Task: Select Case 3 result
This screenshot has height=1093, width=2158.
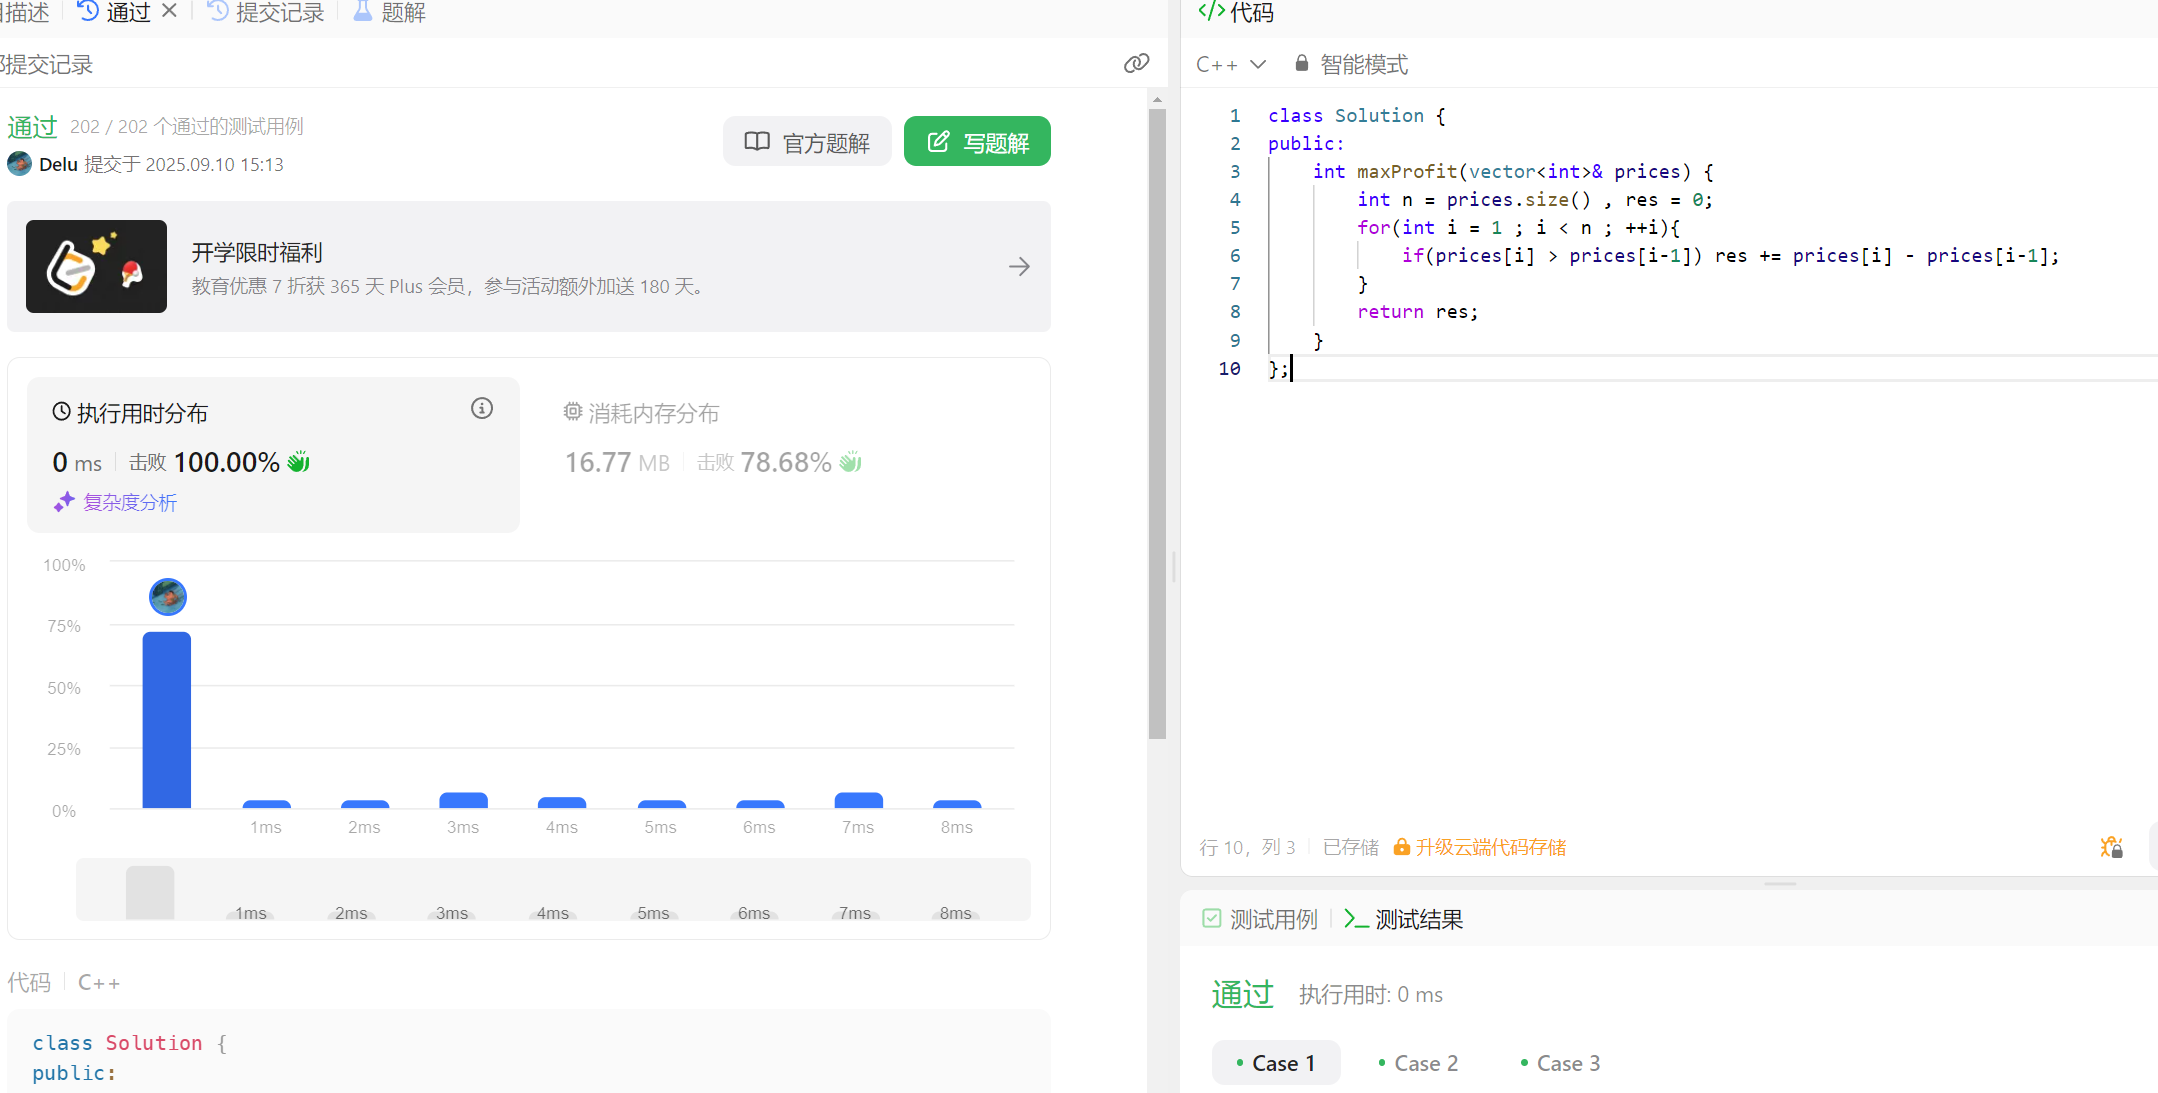Action: (1560, 1063)
